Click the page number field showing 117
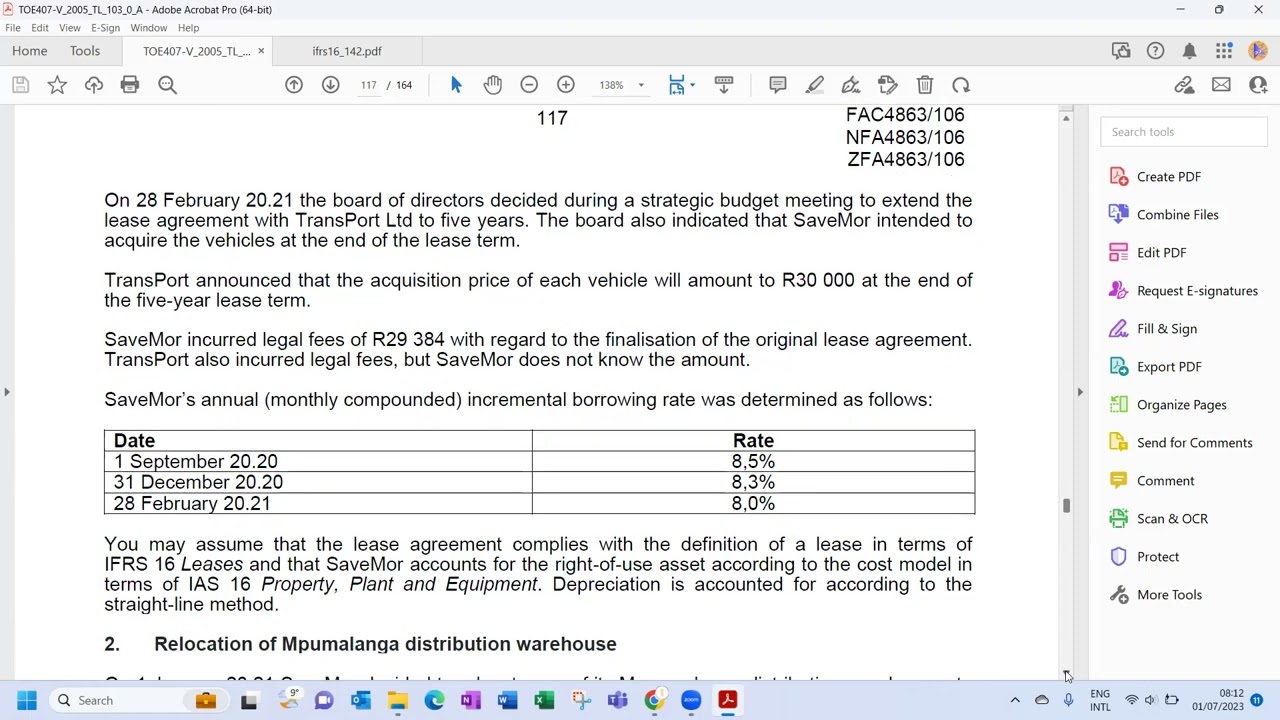This screenshot has width=1280, height=720. click(x=369, y=85)
